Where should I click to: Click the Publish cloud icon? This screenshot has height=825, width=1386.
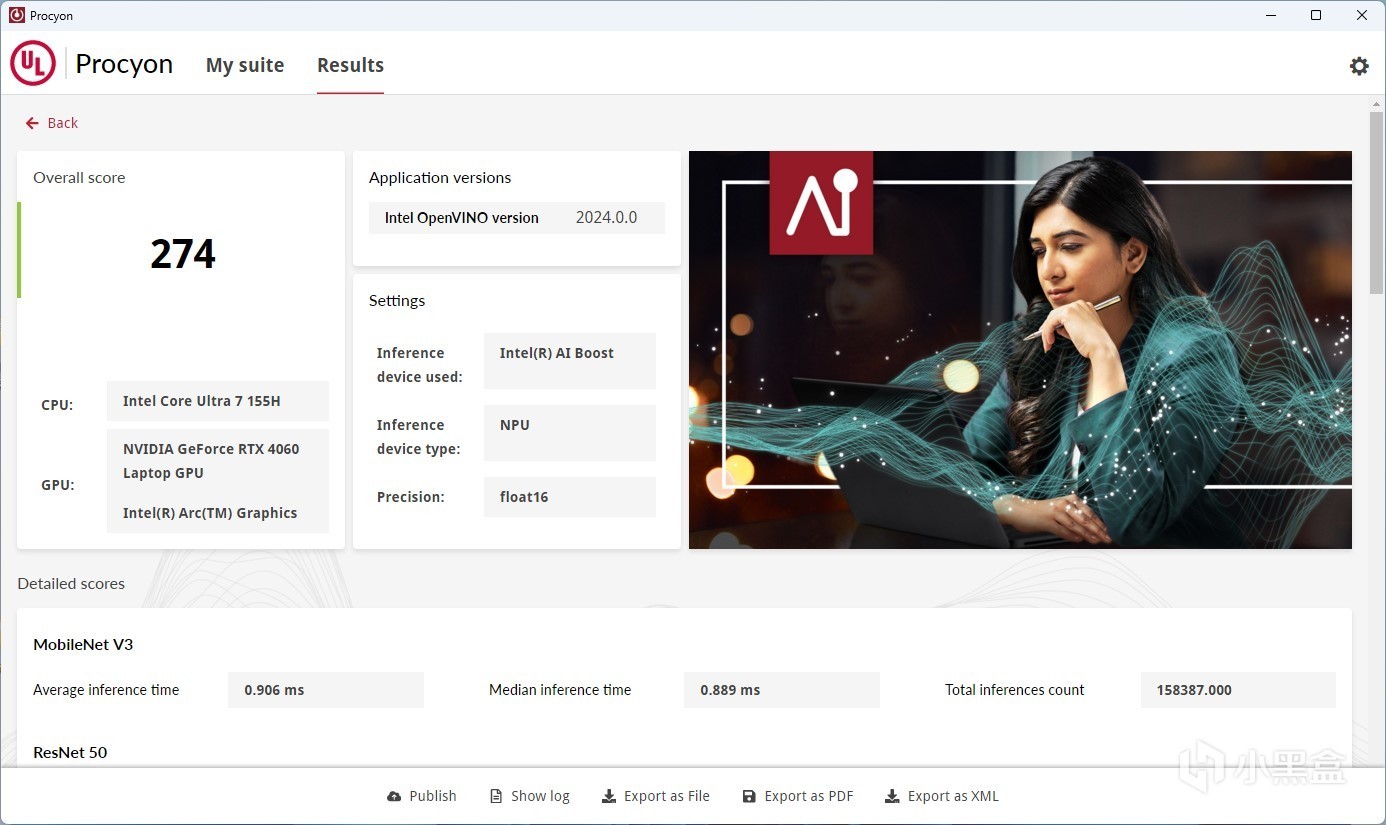click(394, 796)
